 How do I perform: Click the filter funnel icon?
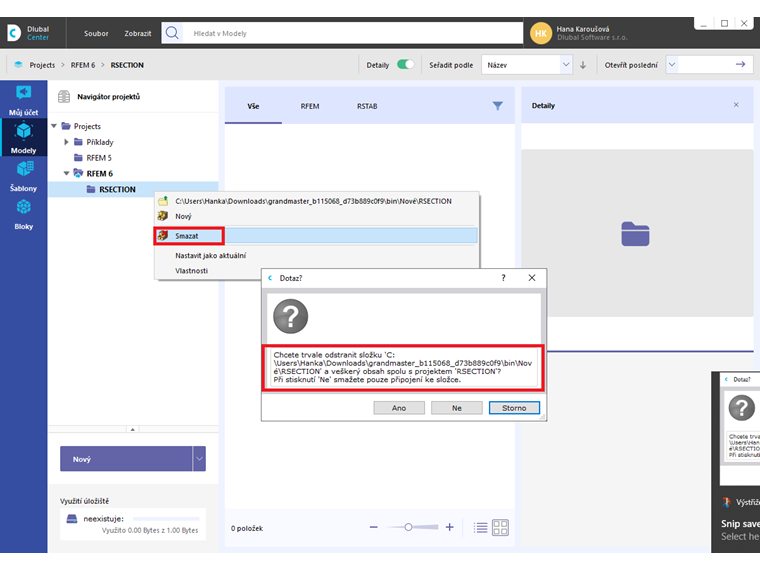[497, 106]
